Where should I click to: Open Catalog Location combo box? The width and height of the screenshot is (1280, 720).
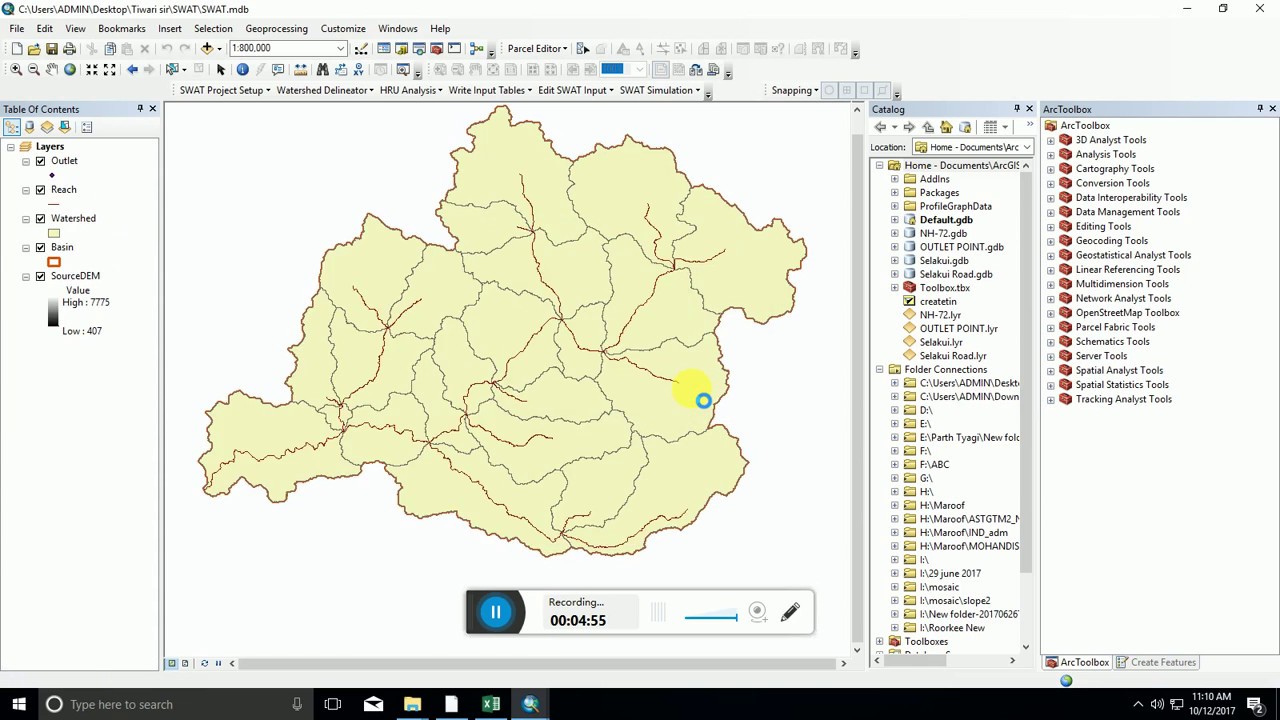point(973,147)
